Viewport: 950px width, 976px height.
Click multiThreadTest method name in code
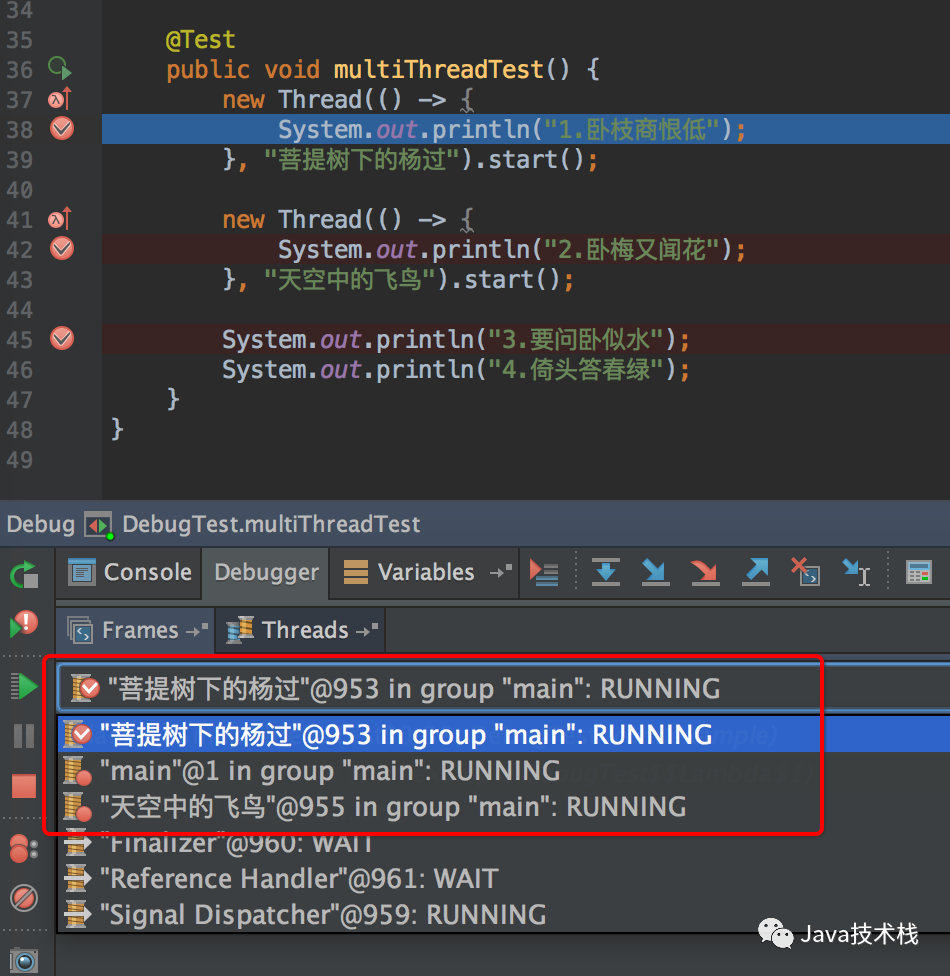click(439, 69)
